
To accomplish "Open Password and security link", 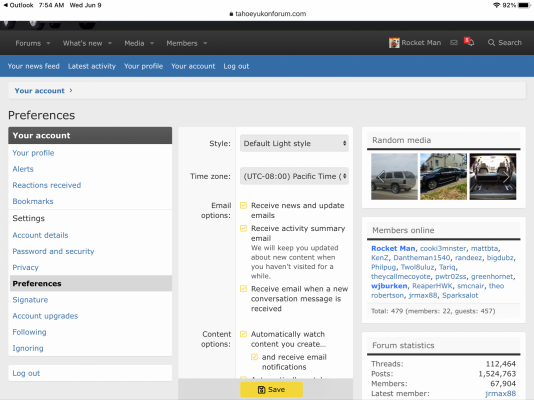I will (53, 251).
